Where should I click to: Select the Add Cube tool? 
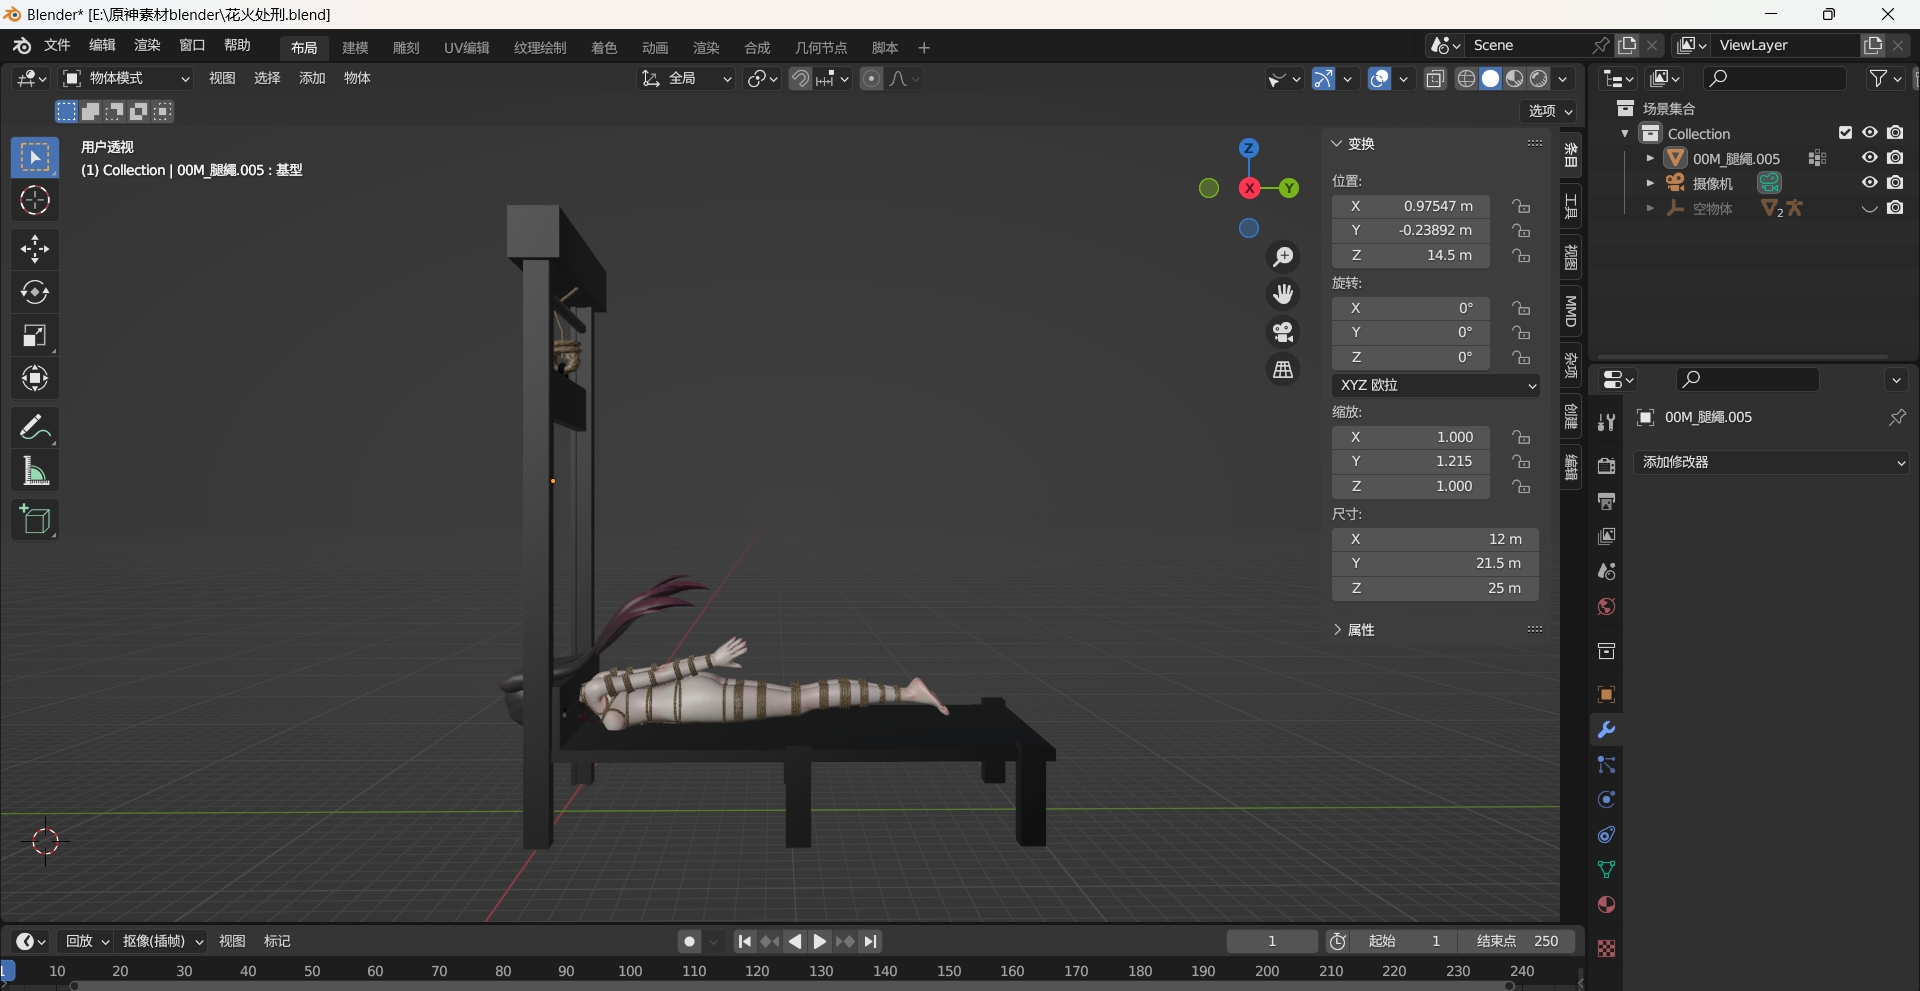[35, 520]
